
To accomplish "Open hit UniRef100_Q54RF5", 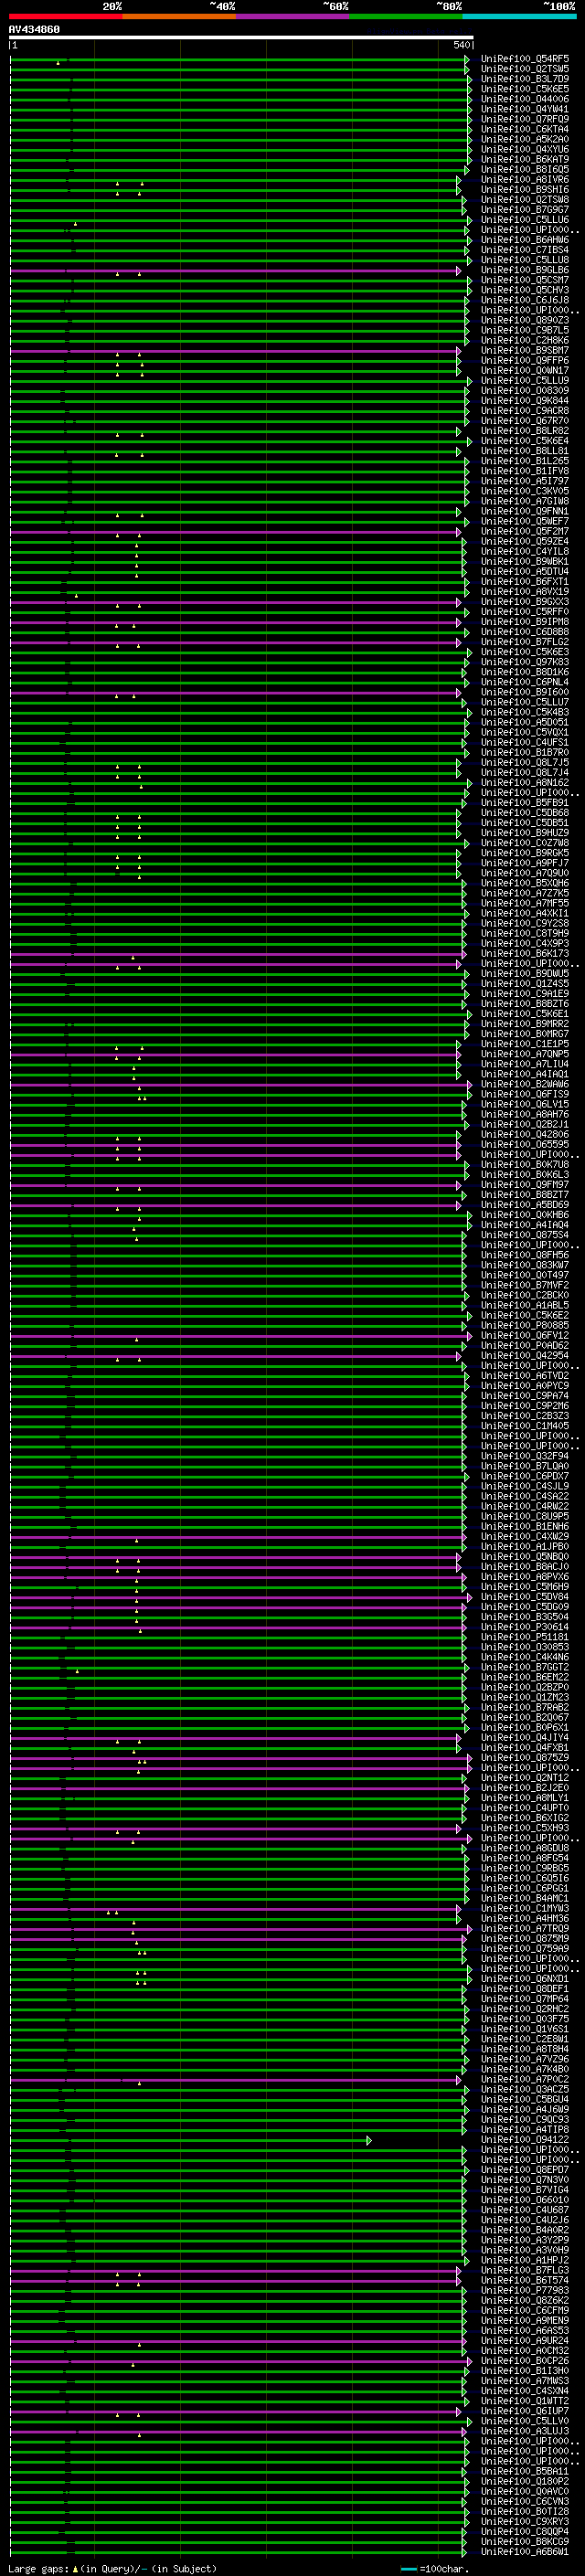I will (x=525, y=59).
